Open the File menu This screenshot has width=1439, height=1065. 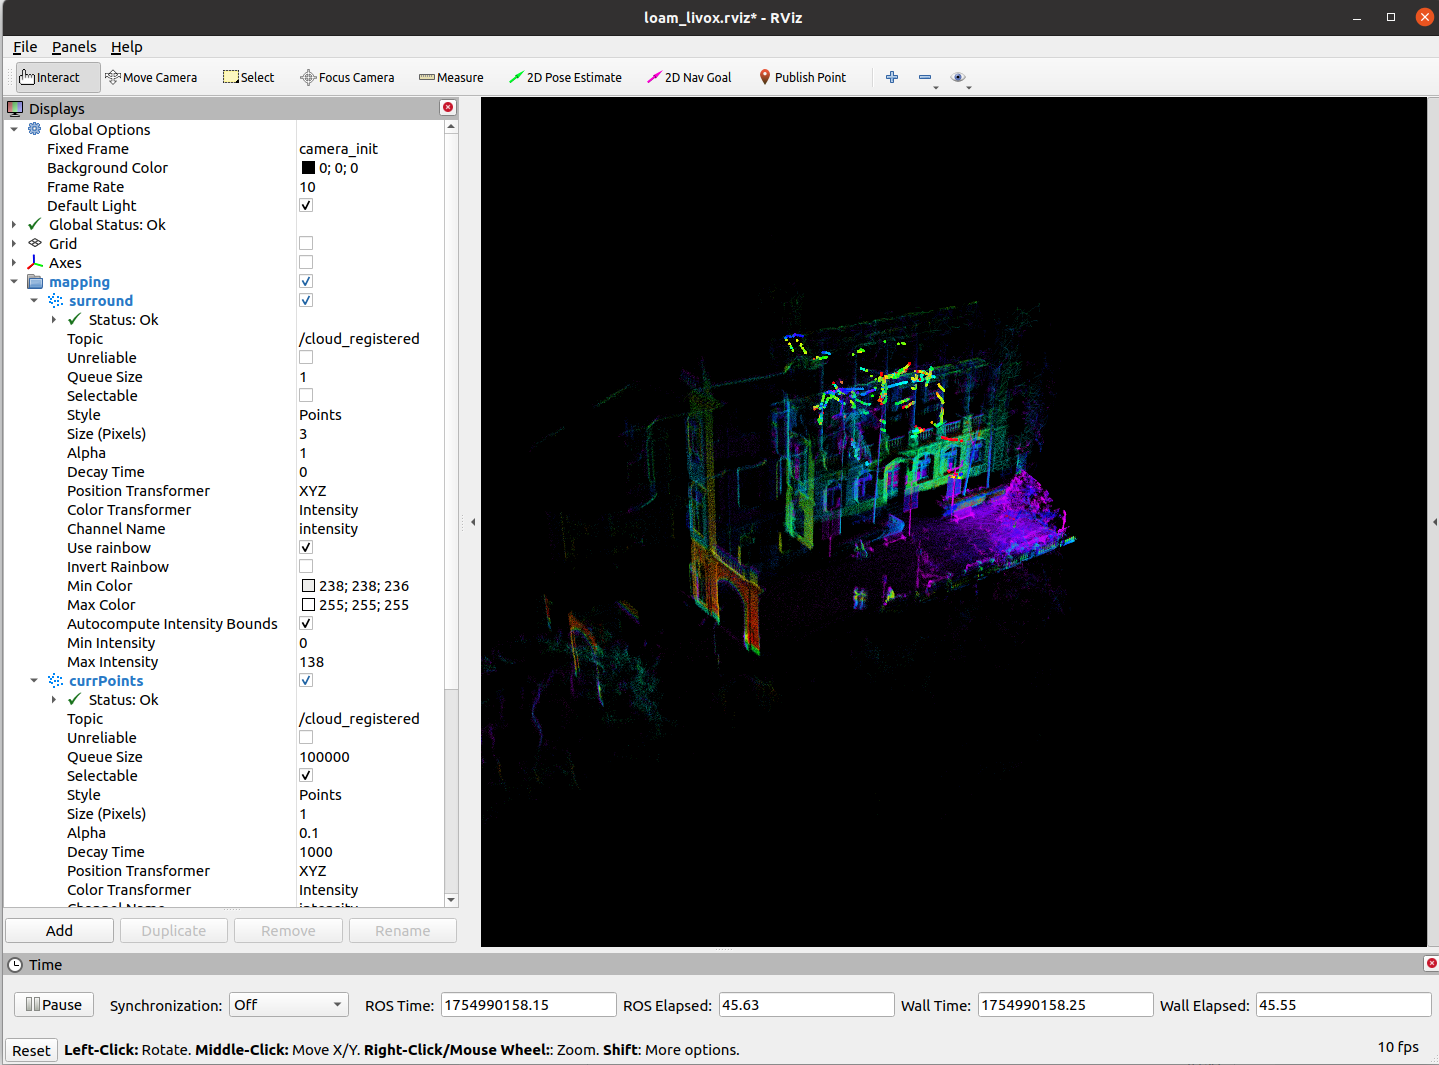coord(24,47)
